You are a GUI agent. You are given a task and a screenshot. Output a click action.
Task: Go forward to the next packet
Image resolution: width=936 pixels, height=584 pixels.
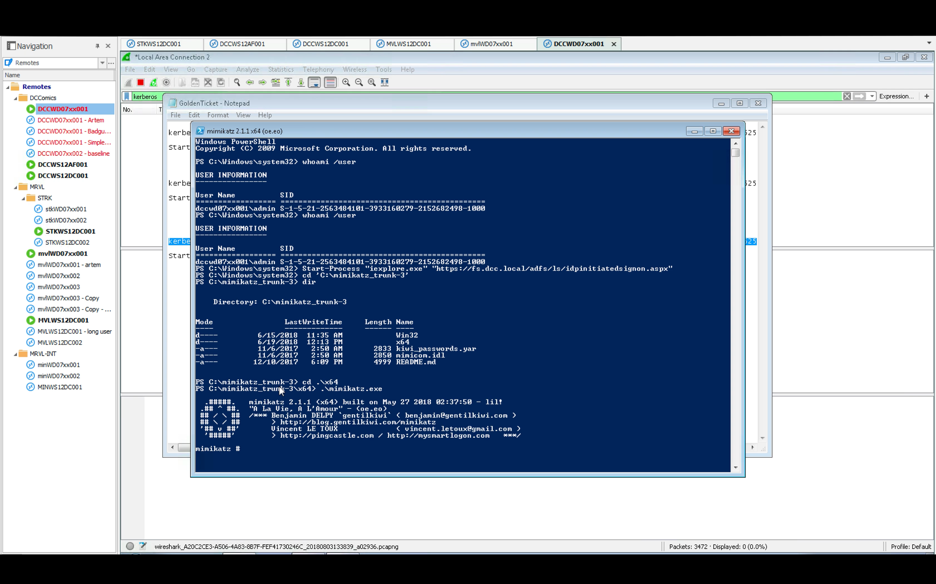click(x=263, y=82)
